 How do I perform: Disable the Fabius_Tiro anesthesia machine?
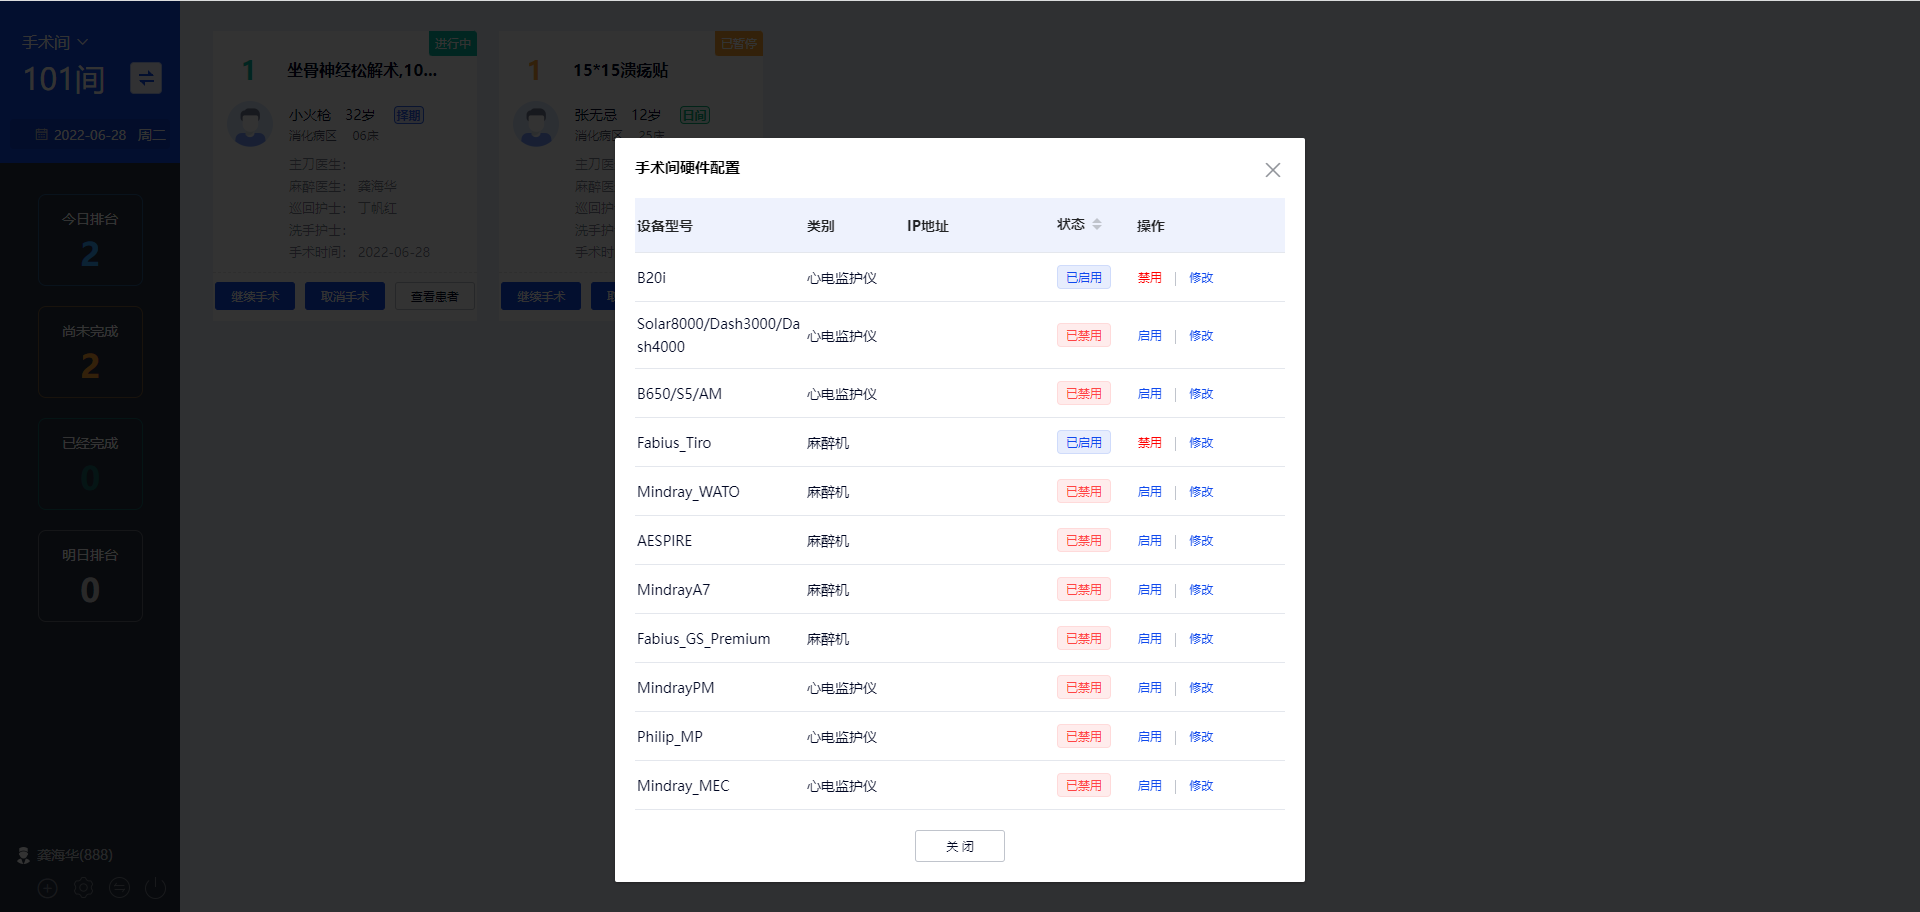(1149, 443)
